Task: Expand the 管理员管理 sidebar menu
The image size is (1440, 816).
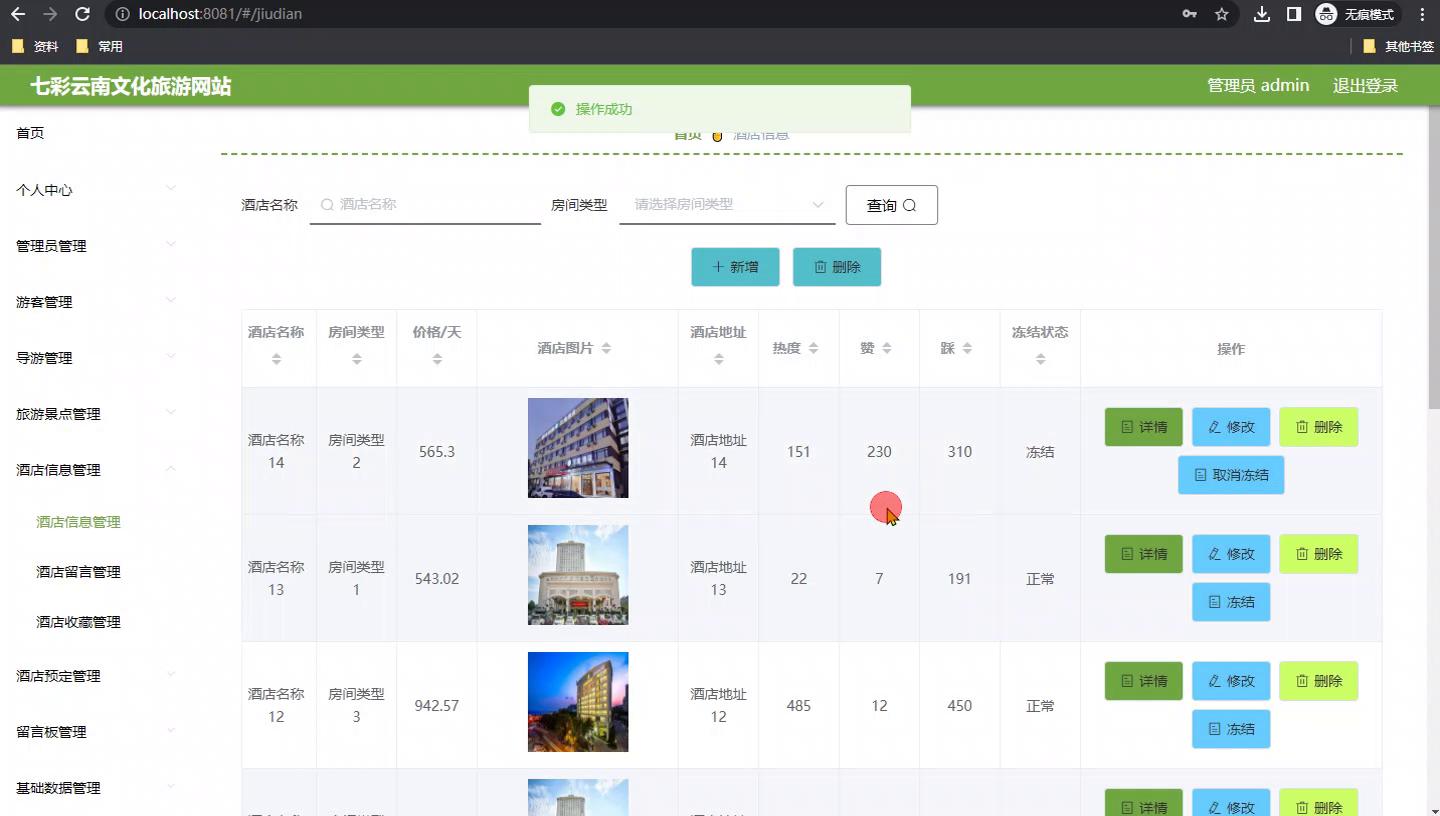Action: pos(97,246)
